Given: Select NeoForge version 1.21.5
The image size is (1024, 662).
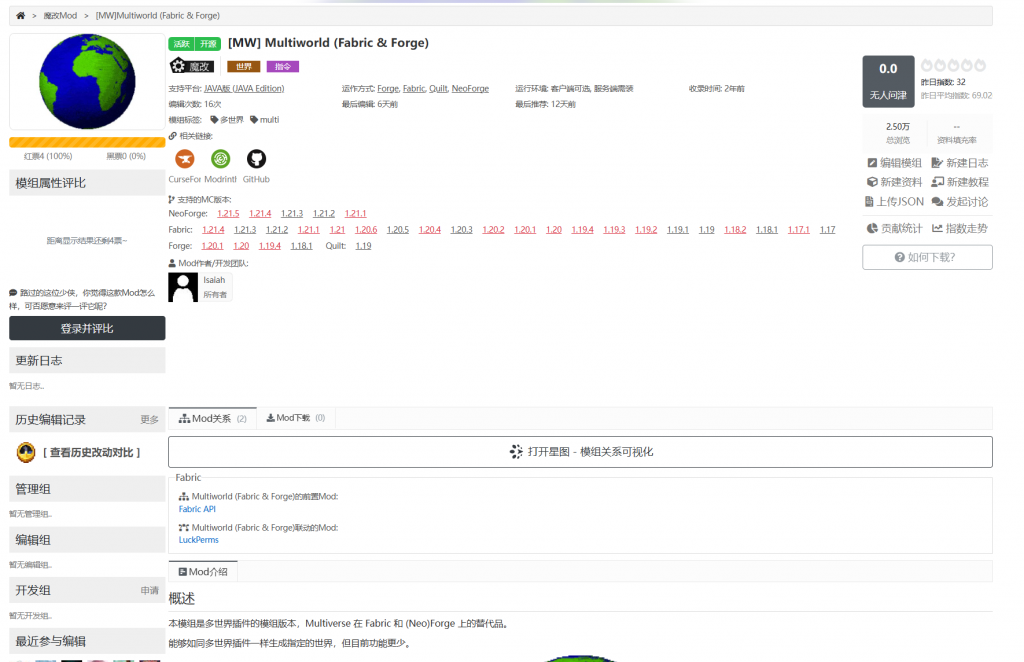Looking at the screenshot, I should pyautogui.click(x=228, y=213).
